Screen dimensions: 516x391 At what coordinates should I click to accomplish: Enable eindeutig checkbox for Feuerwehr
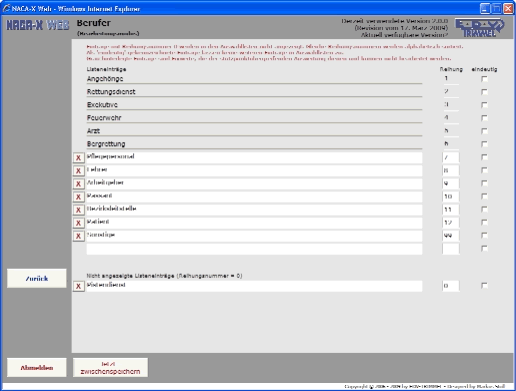tap(484, 118)
